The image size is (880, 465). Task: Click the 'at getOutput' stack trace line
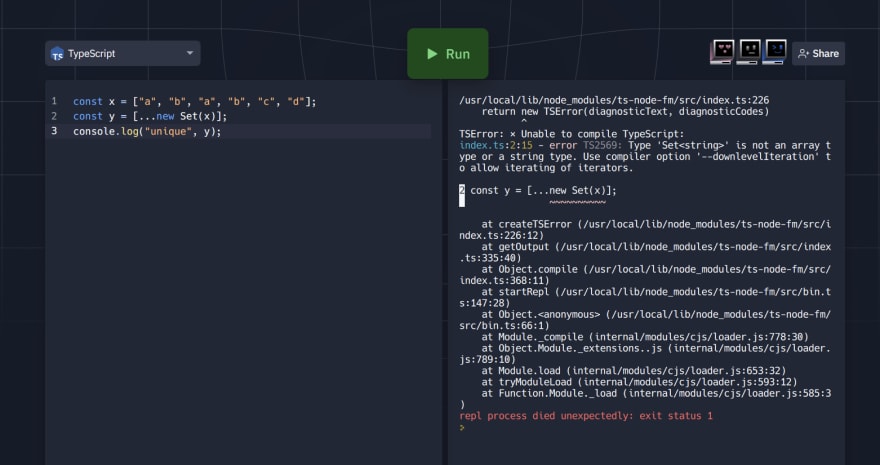(x=645, y=252)
